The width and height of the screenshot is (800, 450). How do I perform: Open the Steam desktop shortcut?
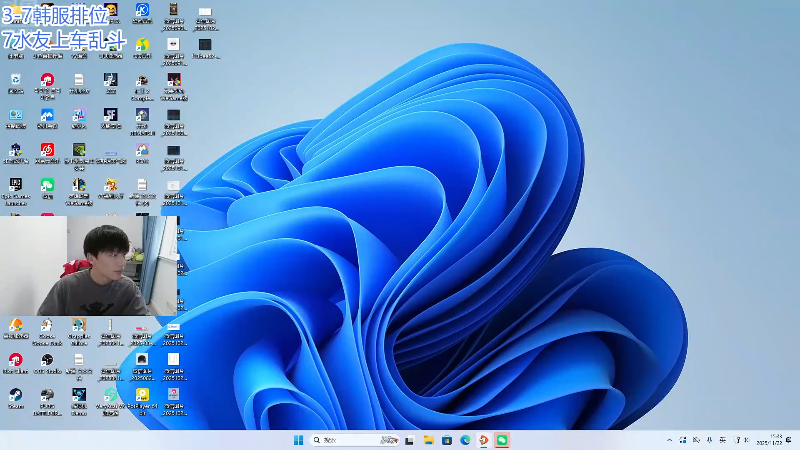(x=16, y=394)
